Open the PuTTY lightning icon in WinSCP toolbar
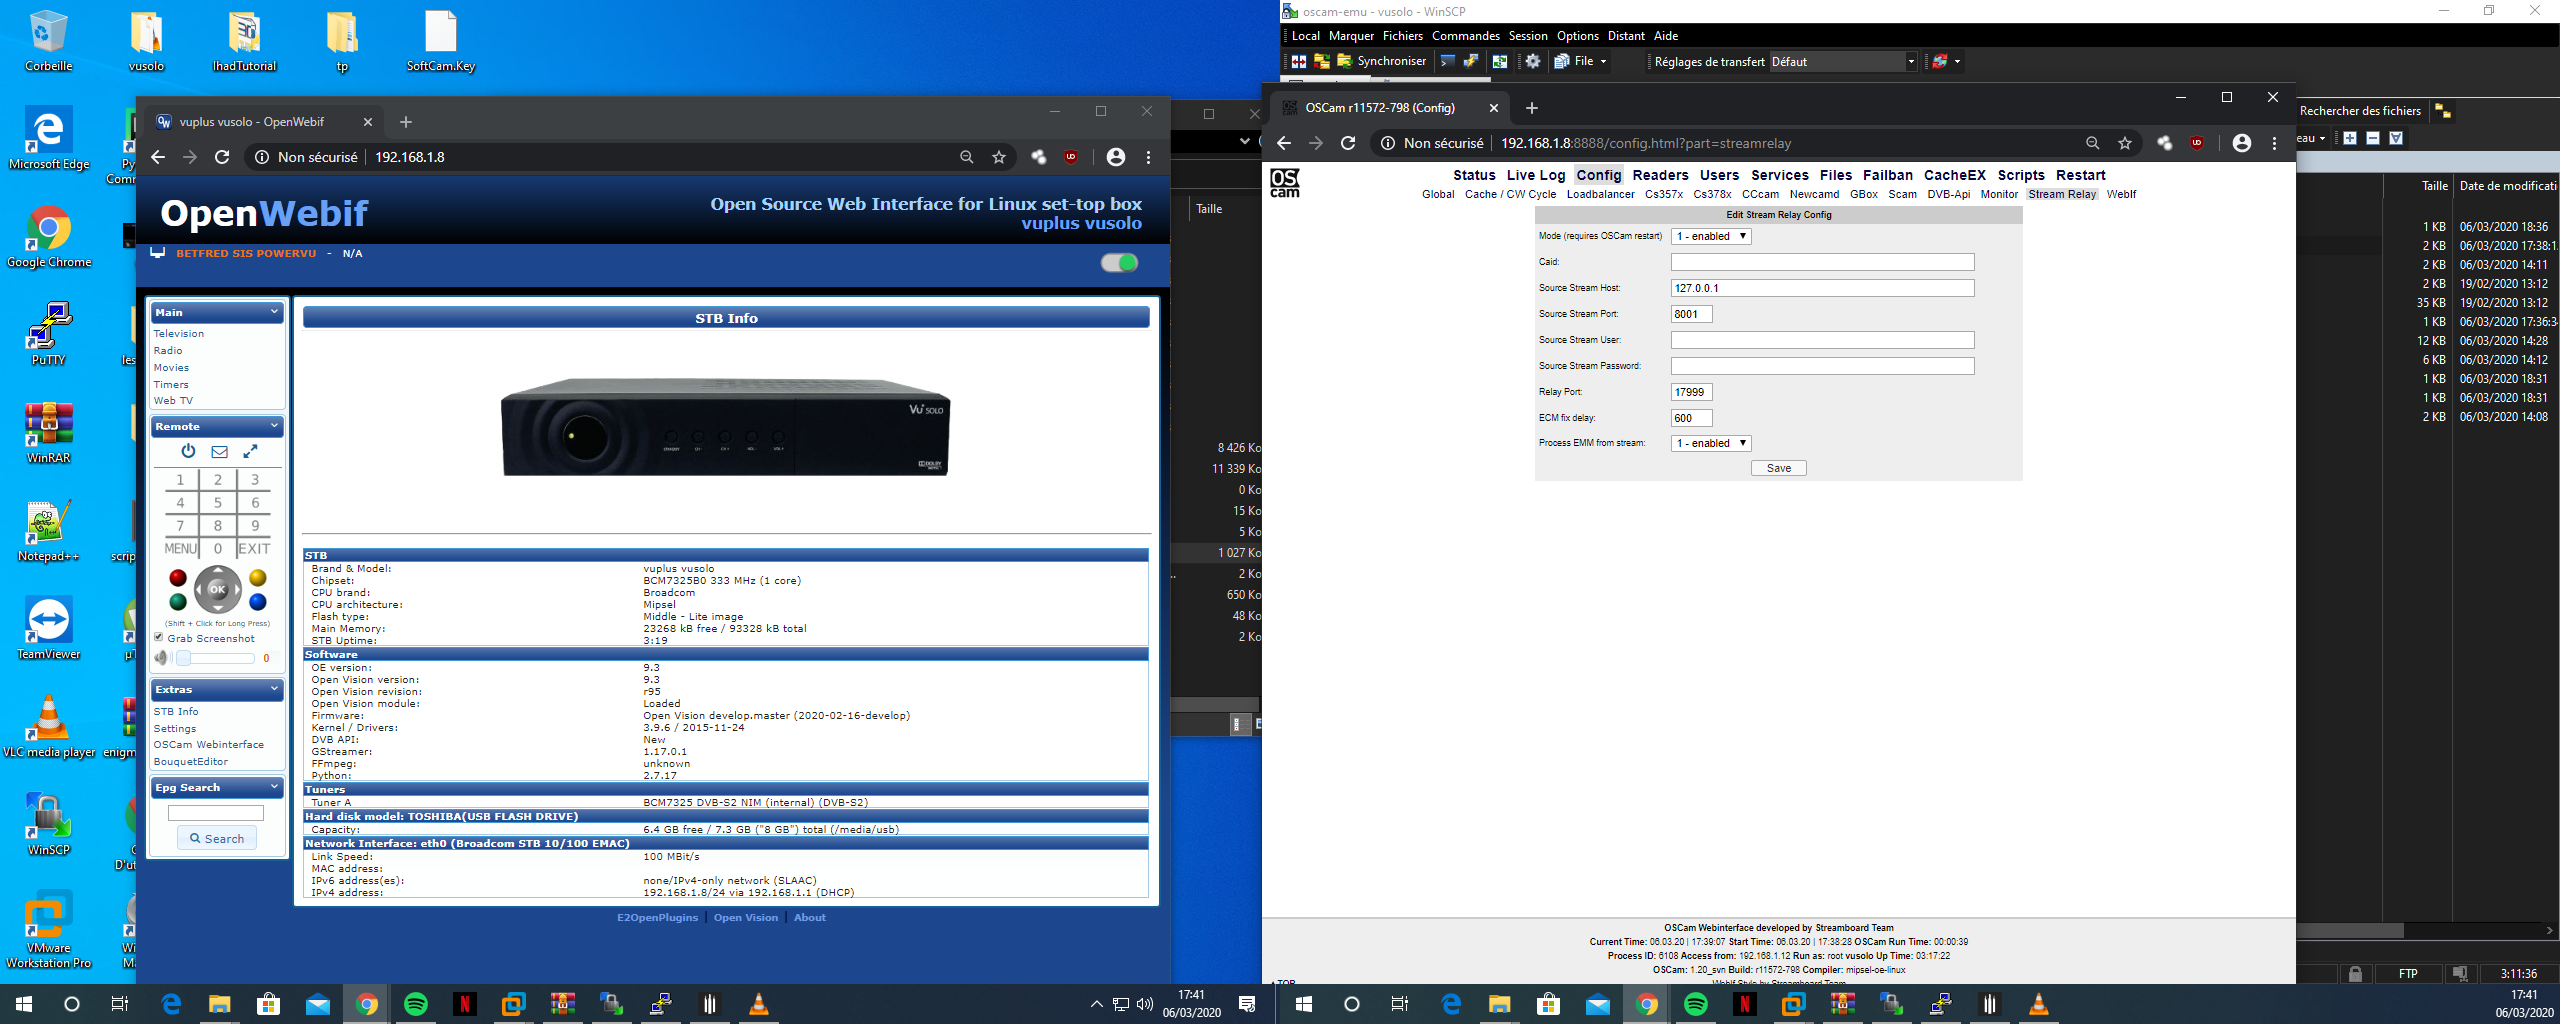Screen dimensions: 2560x1024 click(1471, 61)
